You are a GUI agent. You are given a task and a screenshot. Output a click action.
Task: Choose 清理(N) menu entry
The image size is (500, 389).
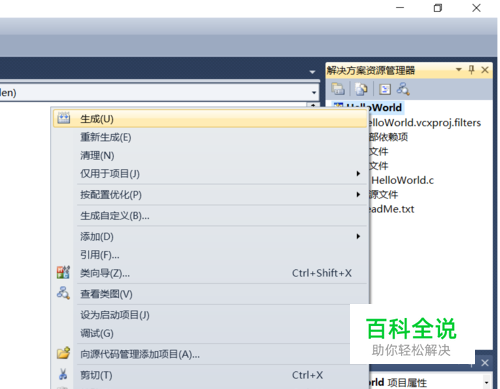pyautogui.click(x=210, y=155)
